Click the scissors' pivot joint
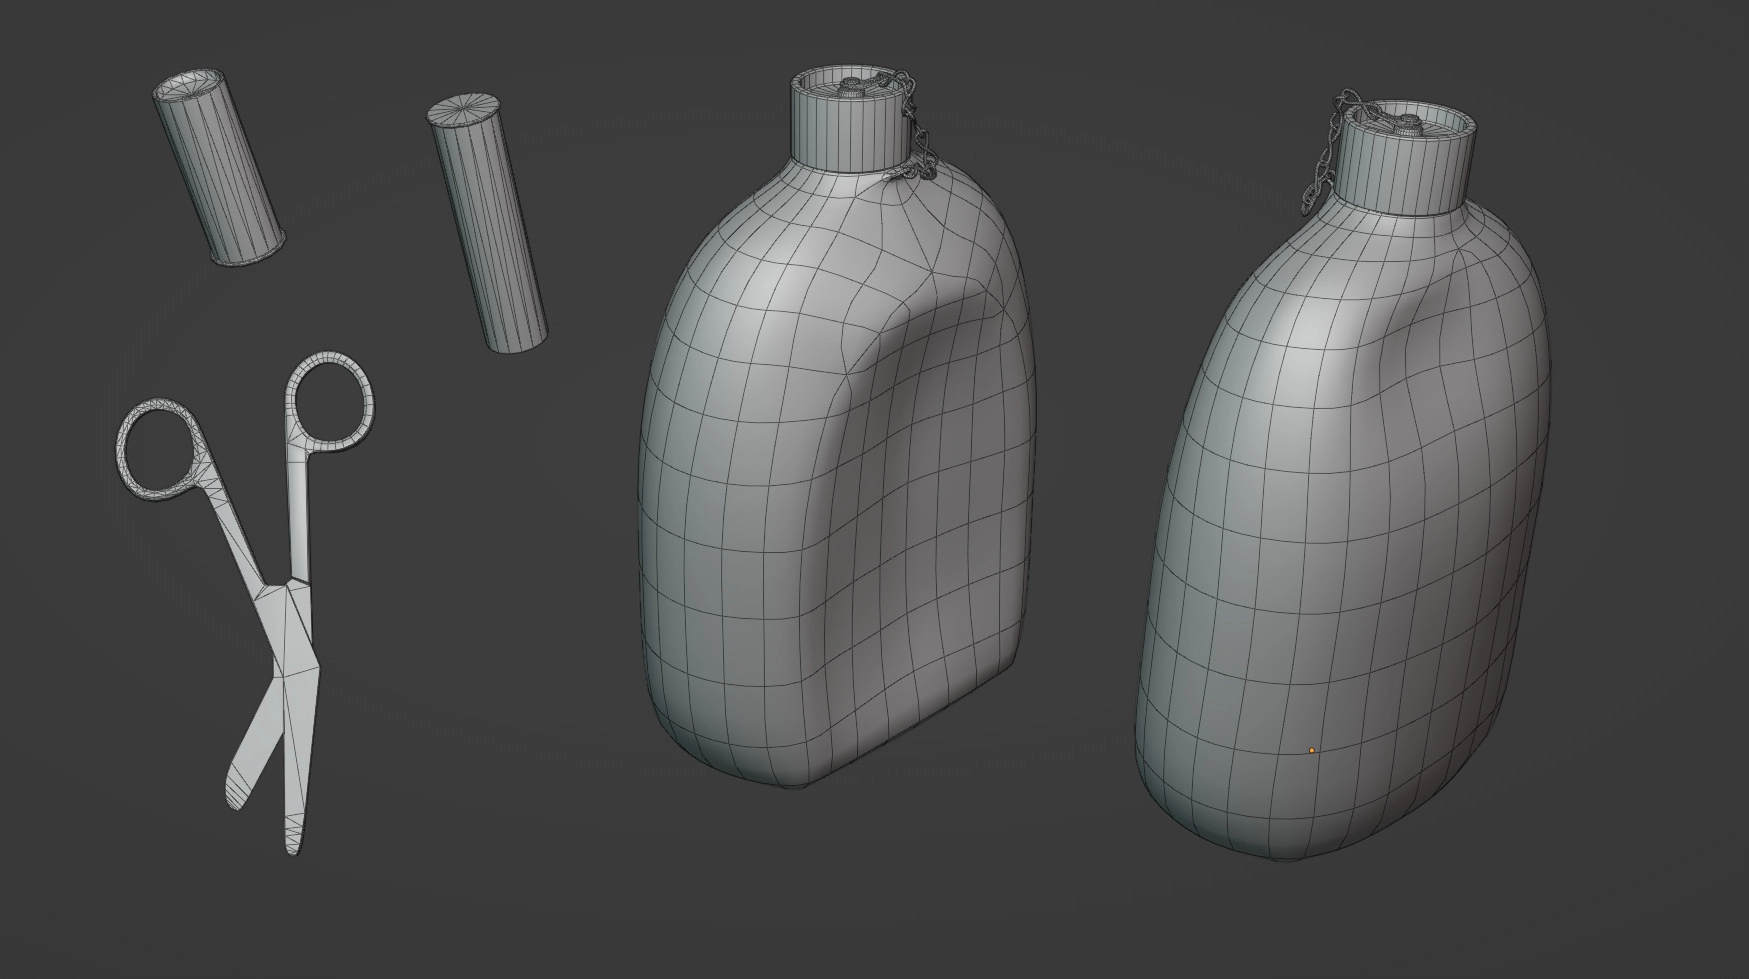 point(288,592)
